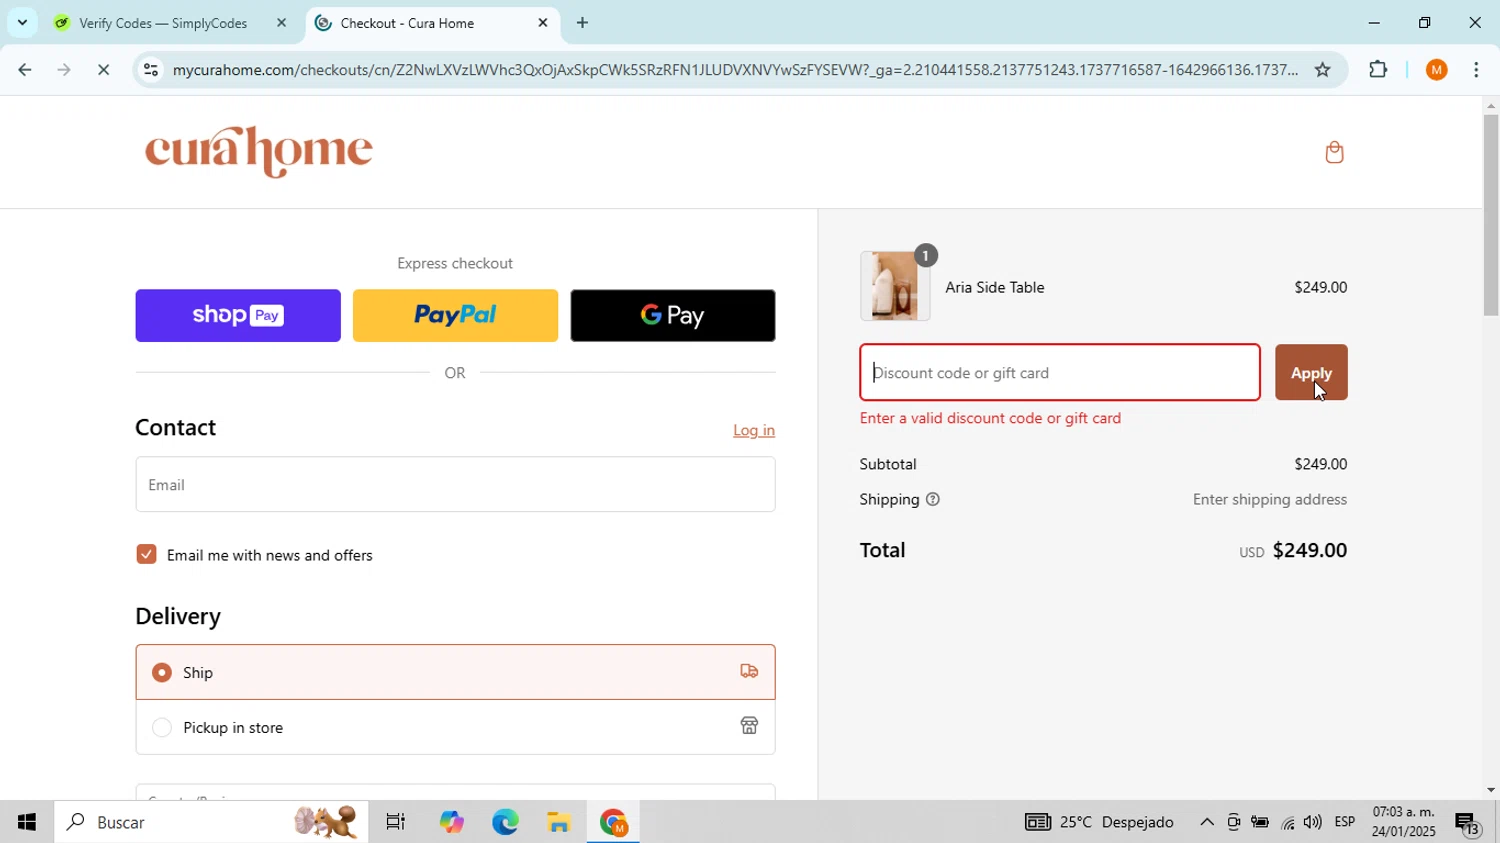
Task: Open the shopping bag cart icon
Action: point(1334,152)
